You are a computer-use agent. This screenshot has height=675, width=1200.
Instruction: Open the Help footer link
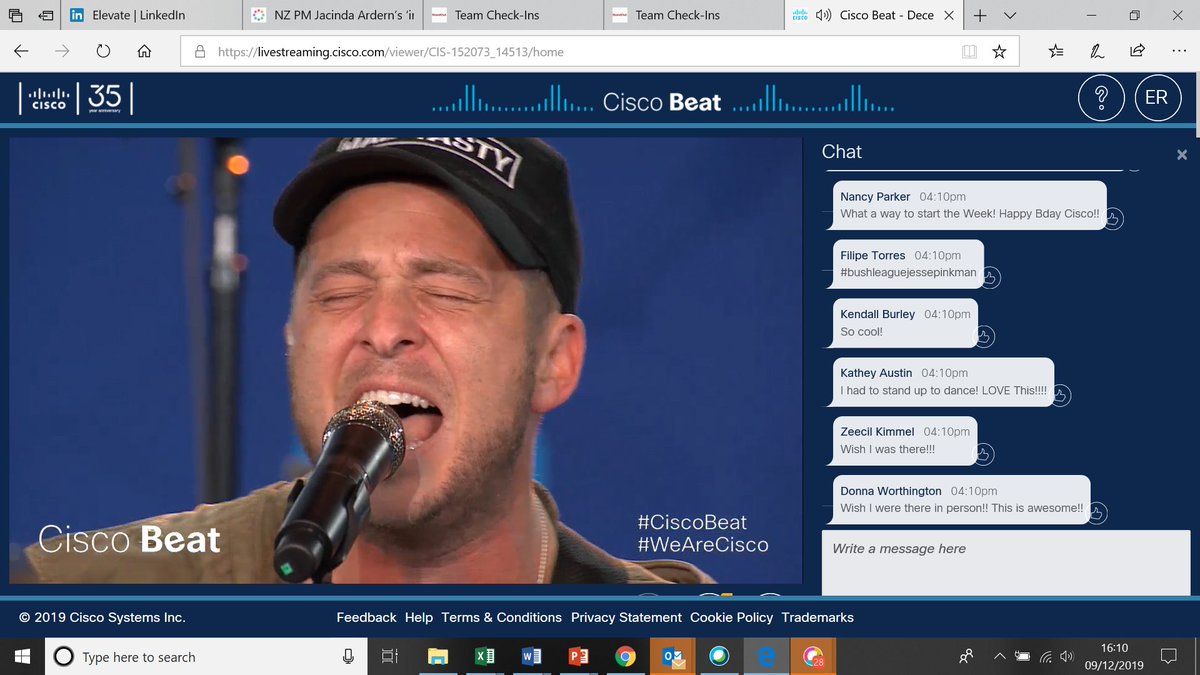coord(419,617)
